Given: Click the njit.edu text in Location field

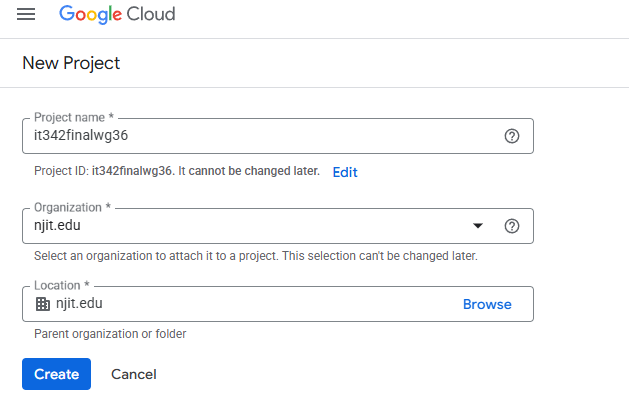Looking at the screenshot, I should [80, 304].
